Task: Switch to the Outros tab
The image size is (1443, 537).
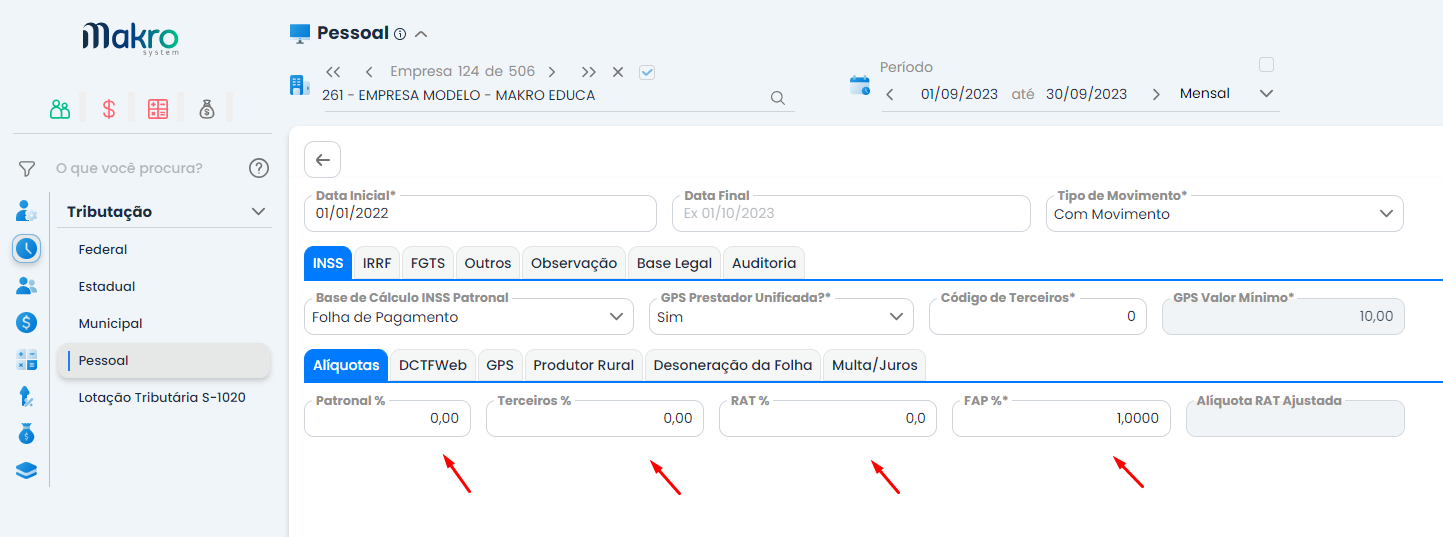Action: pyautogui.click(x=488, y=263)
